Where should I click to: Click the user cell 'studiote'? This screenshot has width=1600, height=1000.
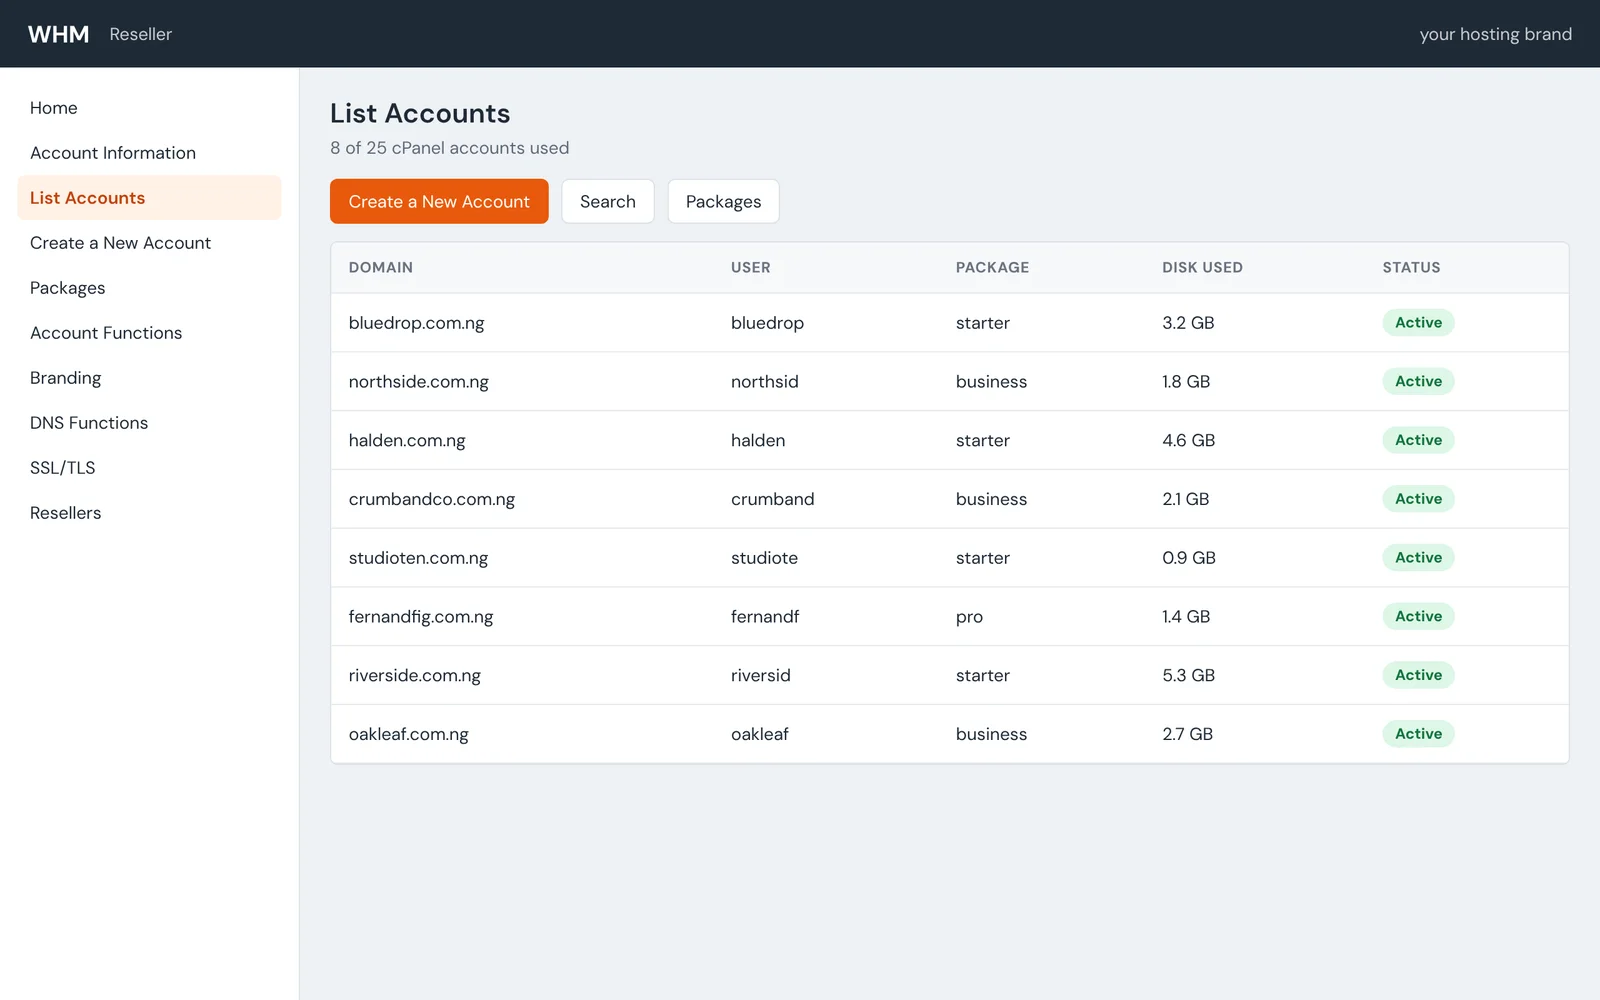tap(765, 558)
